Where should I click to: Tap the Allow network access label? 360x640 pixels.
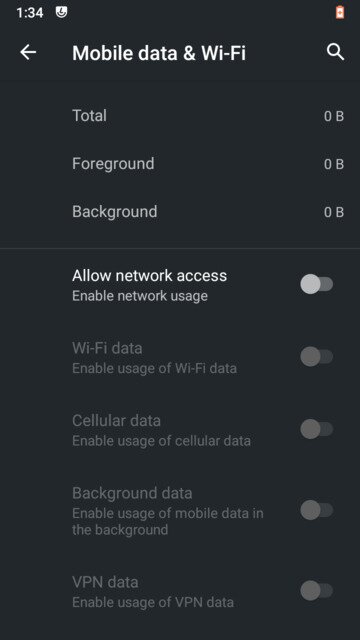click(149, 276)
